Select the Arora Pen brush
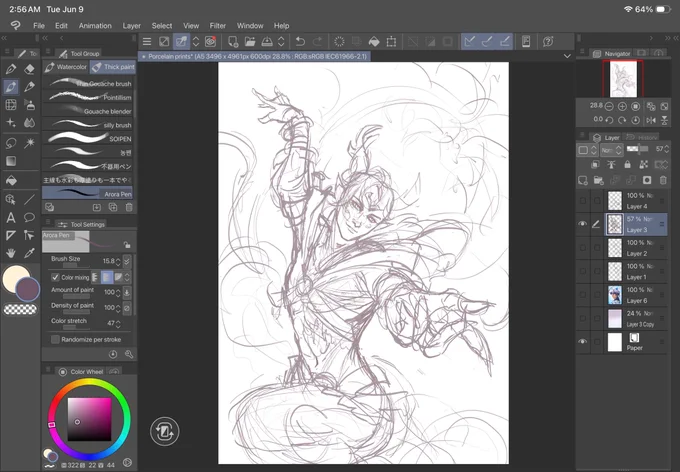 [88, 193]
